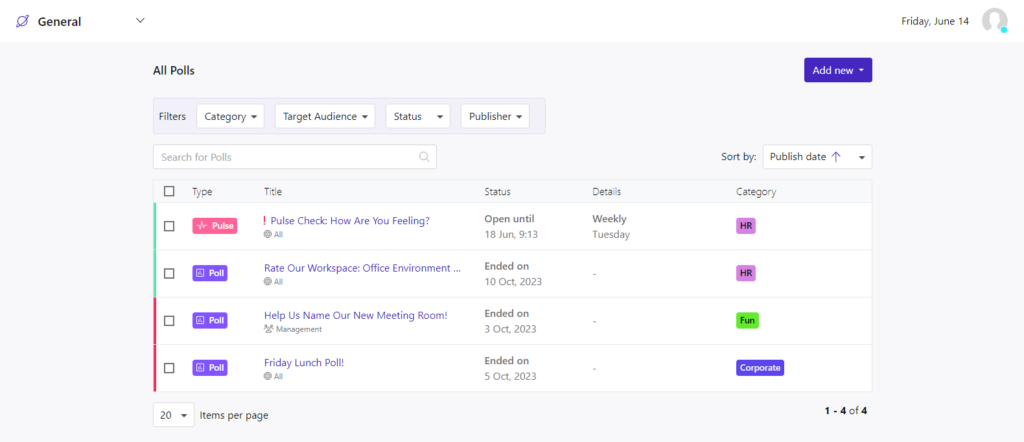This screenshot has width=1024, height=442.
Task: Click the magnifier icon in the search box
Action: (424, 157)
